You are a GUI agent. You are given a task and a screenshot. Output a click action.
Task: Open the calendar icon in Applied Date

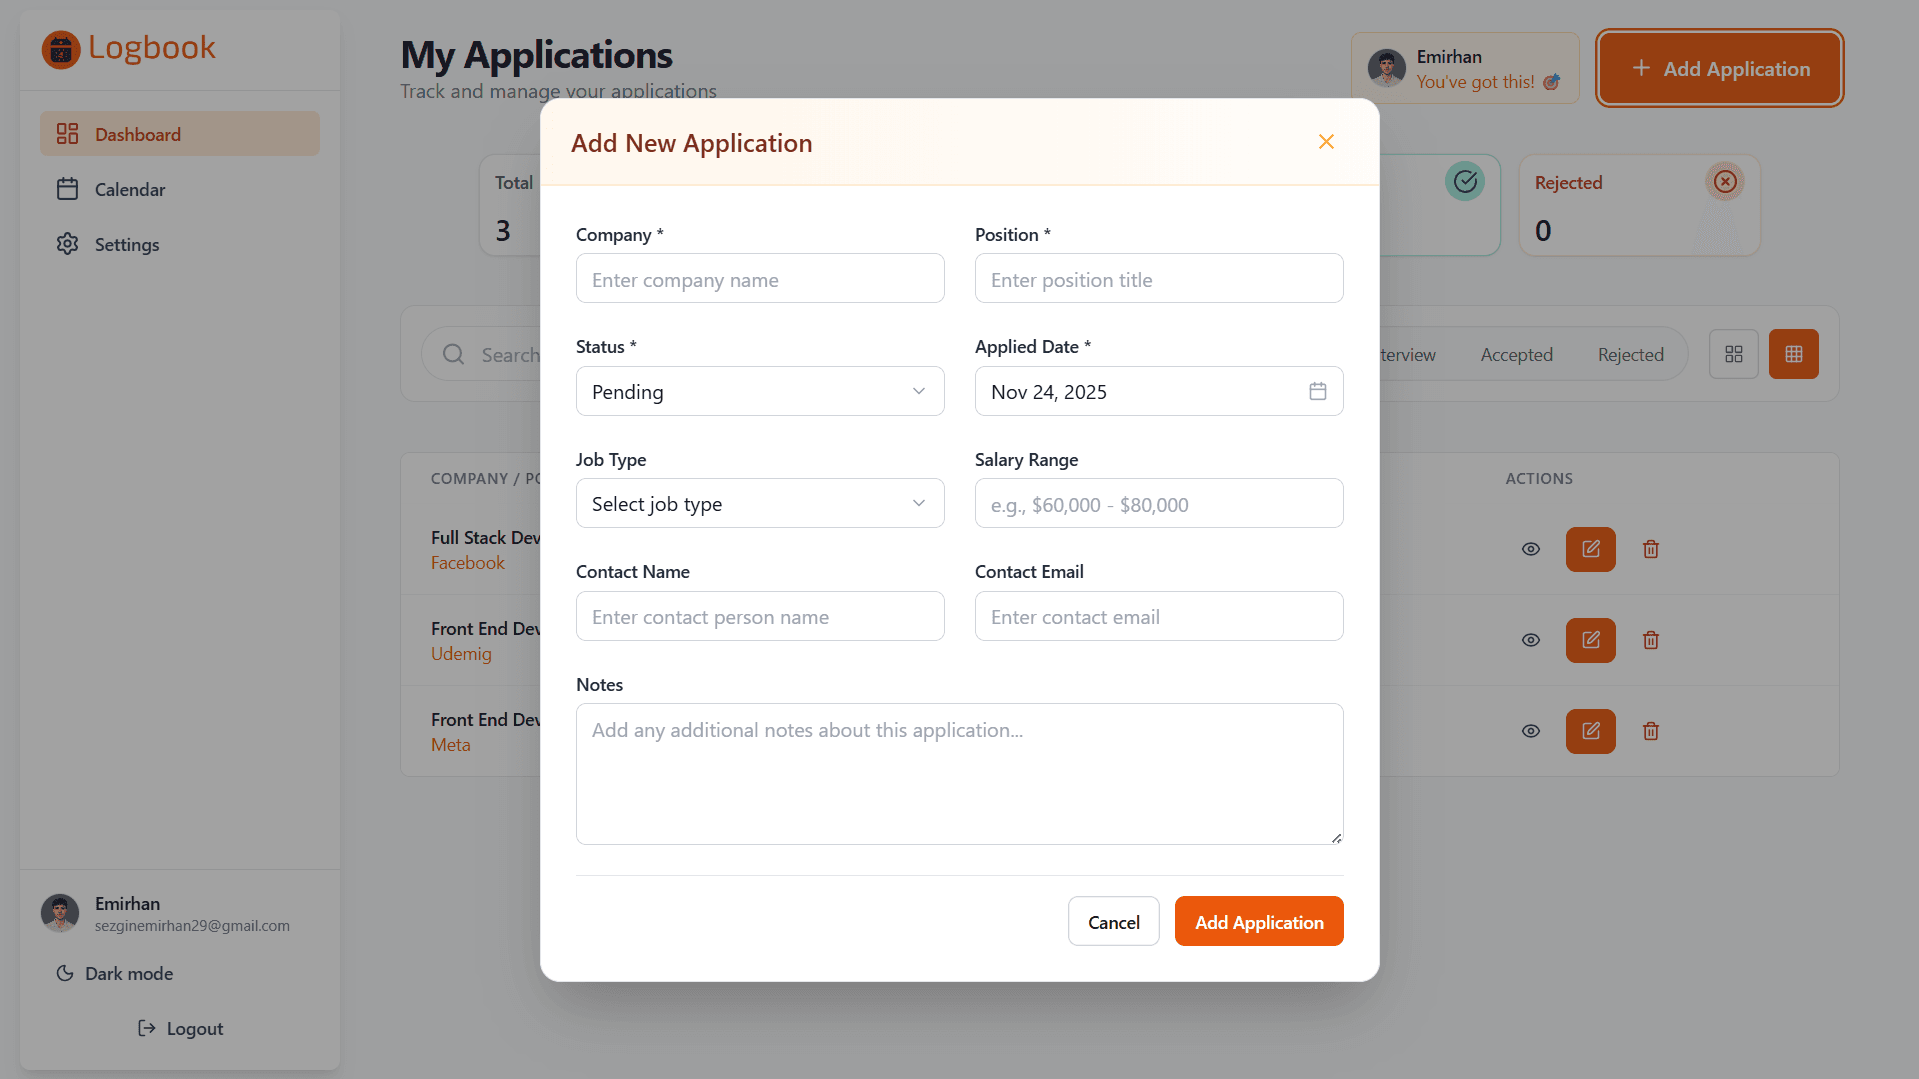coord(1318,391)
